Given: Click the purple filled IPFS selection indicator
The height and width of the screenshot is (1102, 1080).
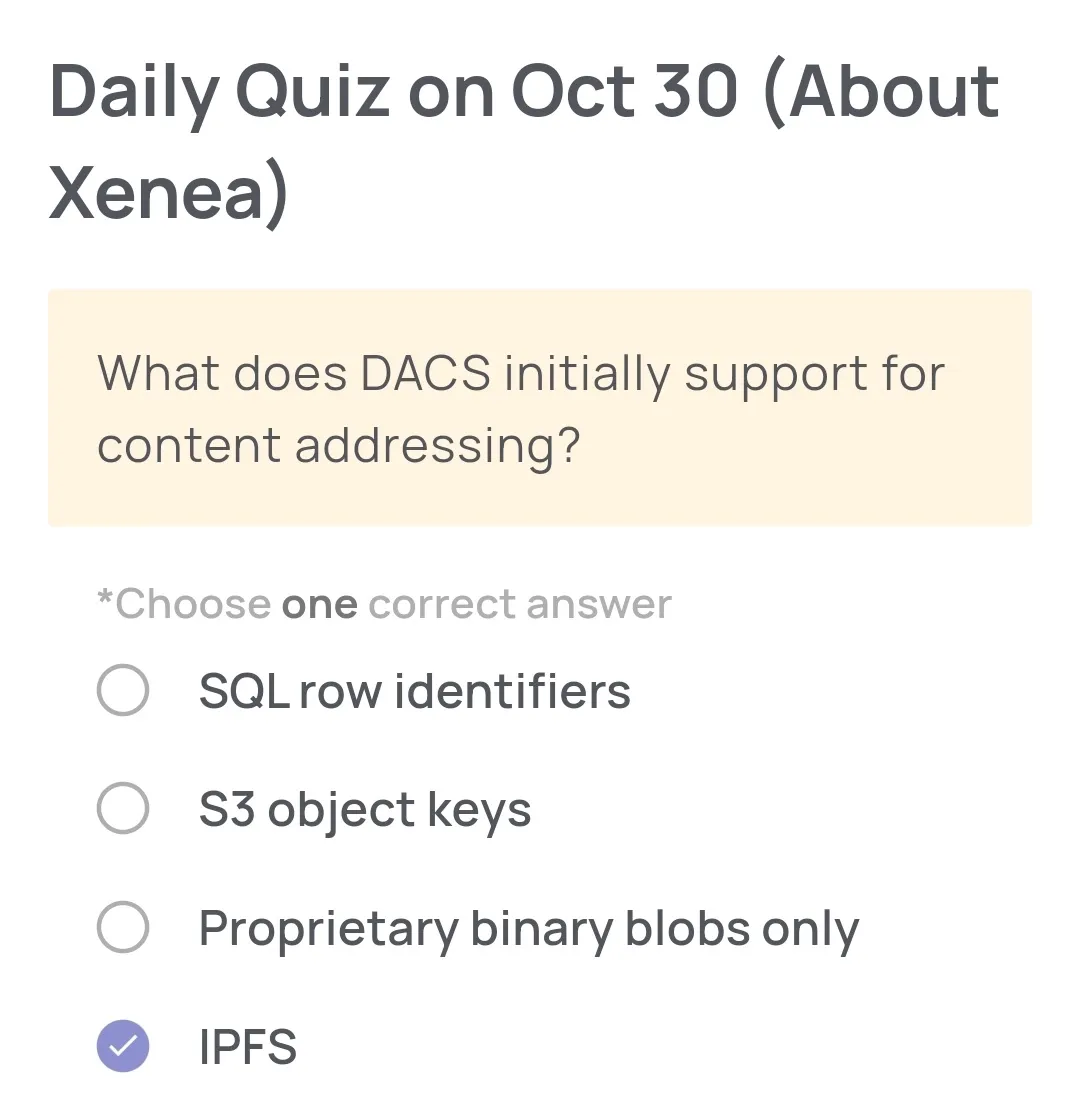Looking at the screenshot, I should (x=122, y=1046).
